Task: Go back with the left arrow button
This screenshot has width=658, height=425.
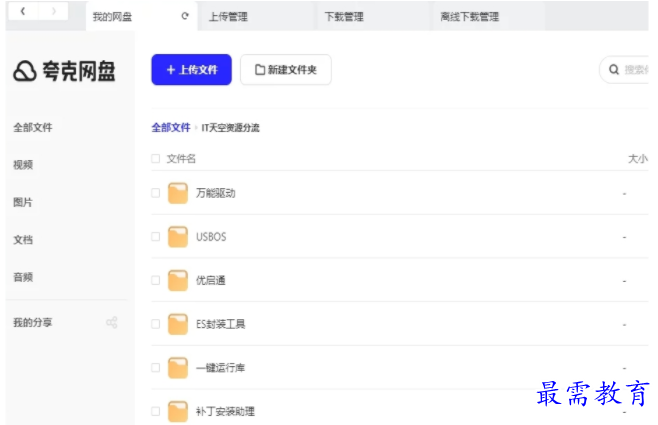Action: point(23,11)
